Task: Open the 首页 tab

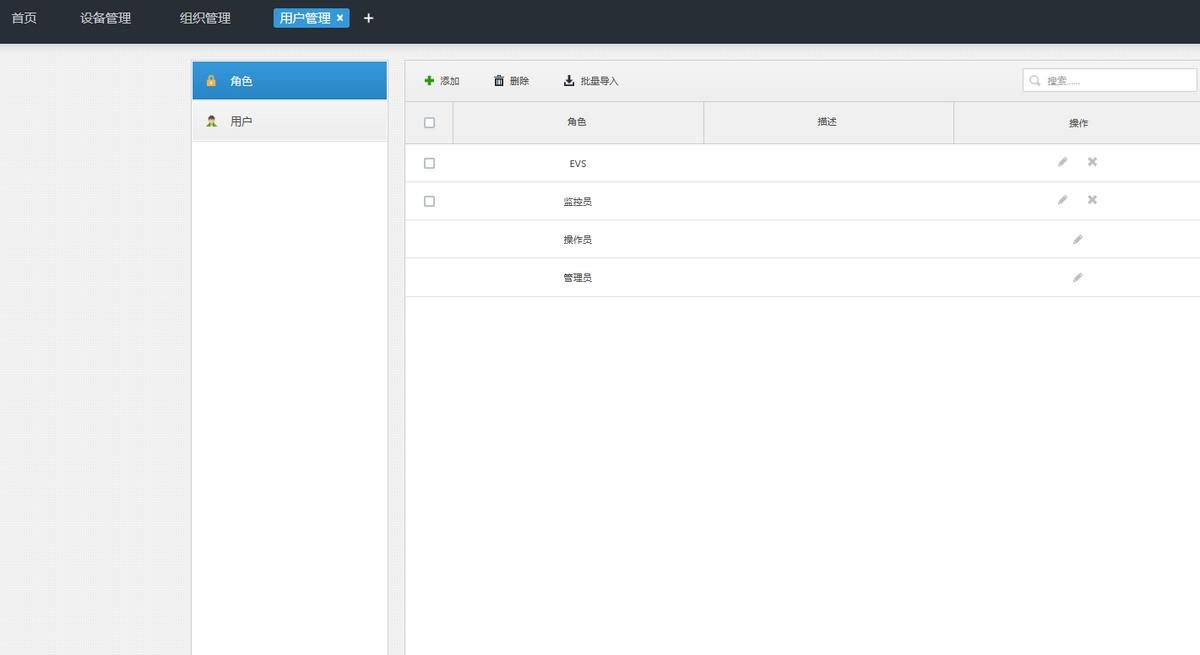Action: tap(24, 18)
